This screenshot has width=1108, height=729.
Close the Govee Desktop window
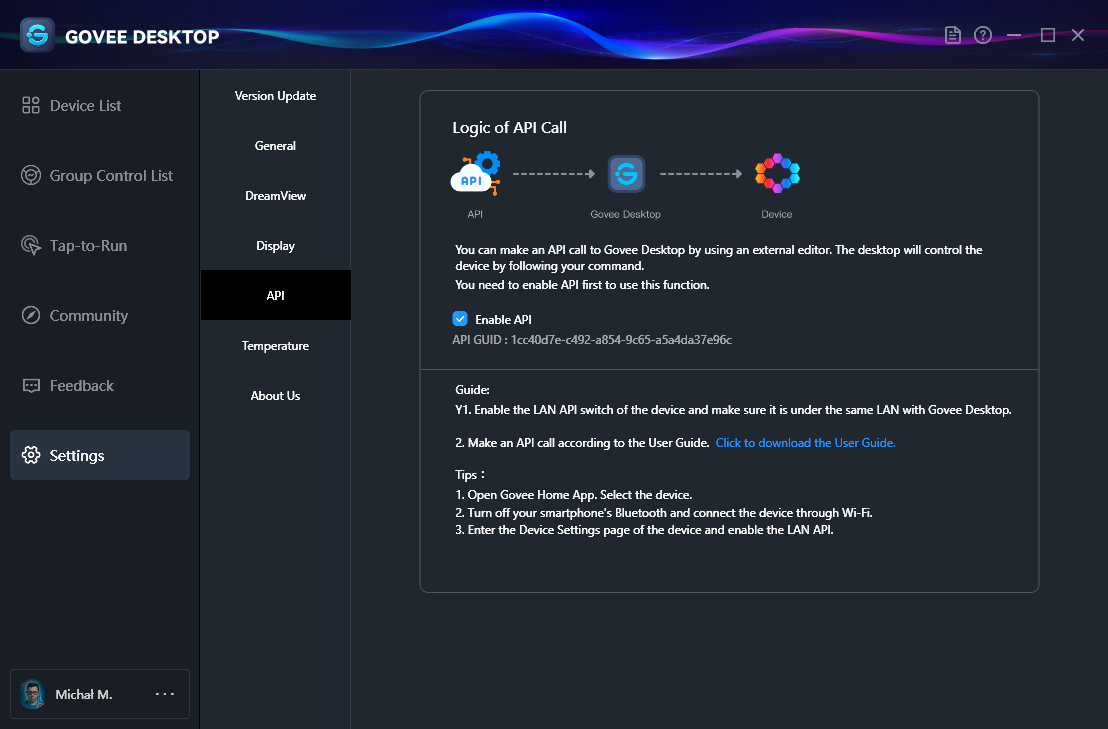(x=1078, y=35)
